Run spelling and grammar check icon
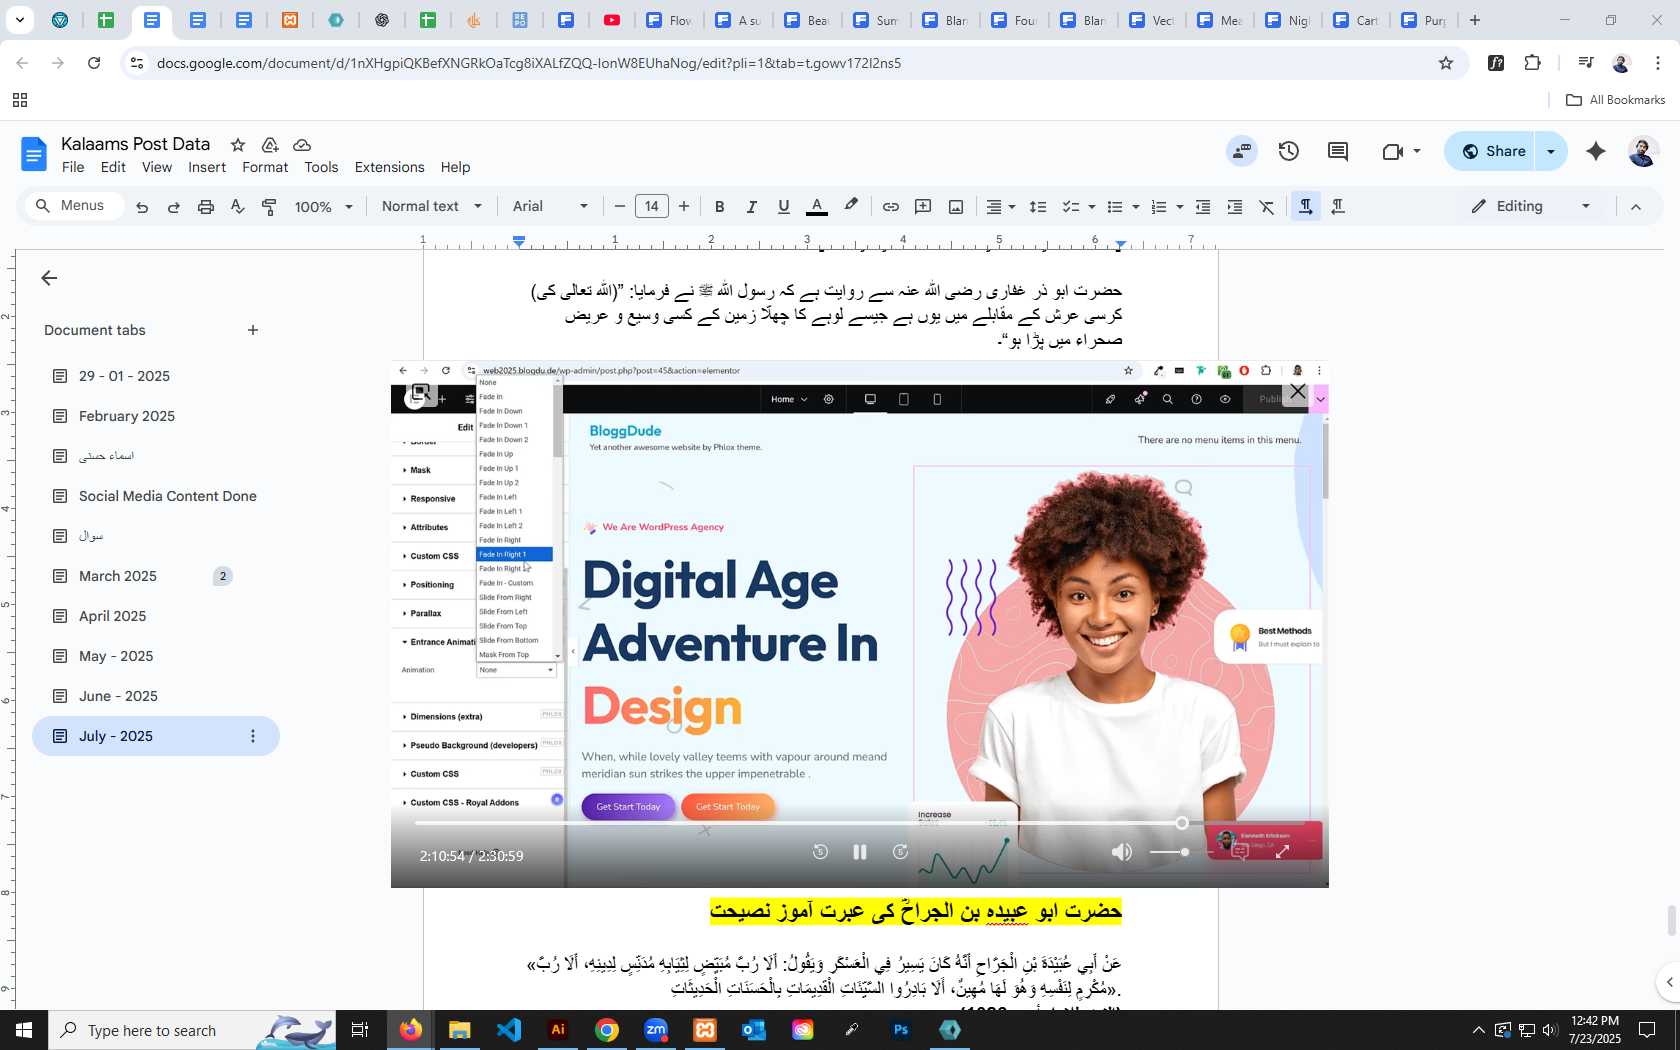The width and height of the screenshot is (1680, 1050). [x=238, y=207]
